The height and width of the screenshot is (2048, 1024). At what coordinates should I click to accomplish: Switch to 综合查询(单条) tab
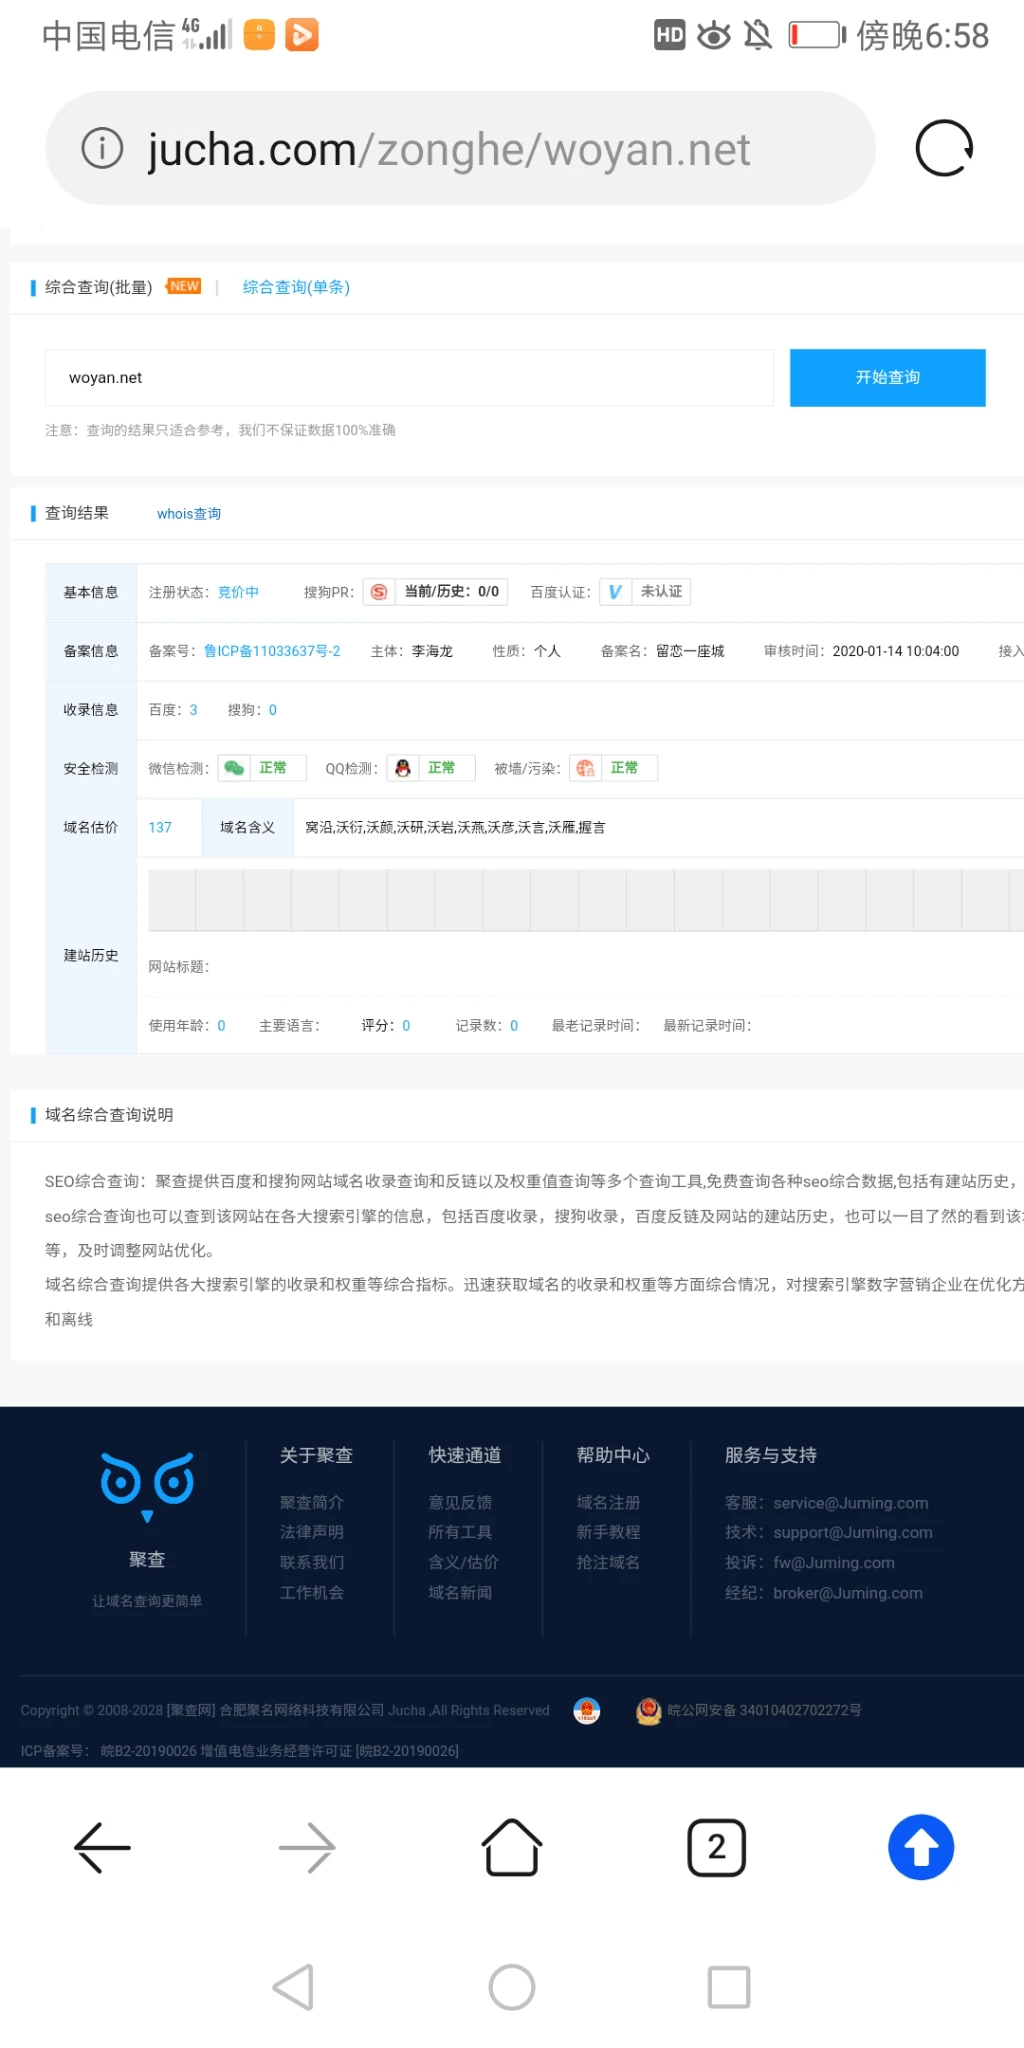pos(296,287)
